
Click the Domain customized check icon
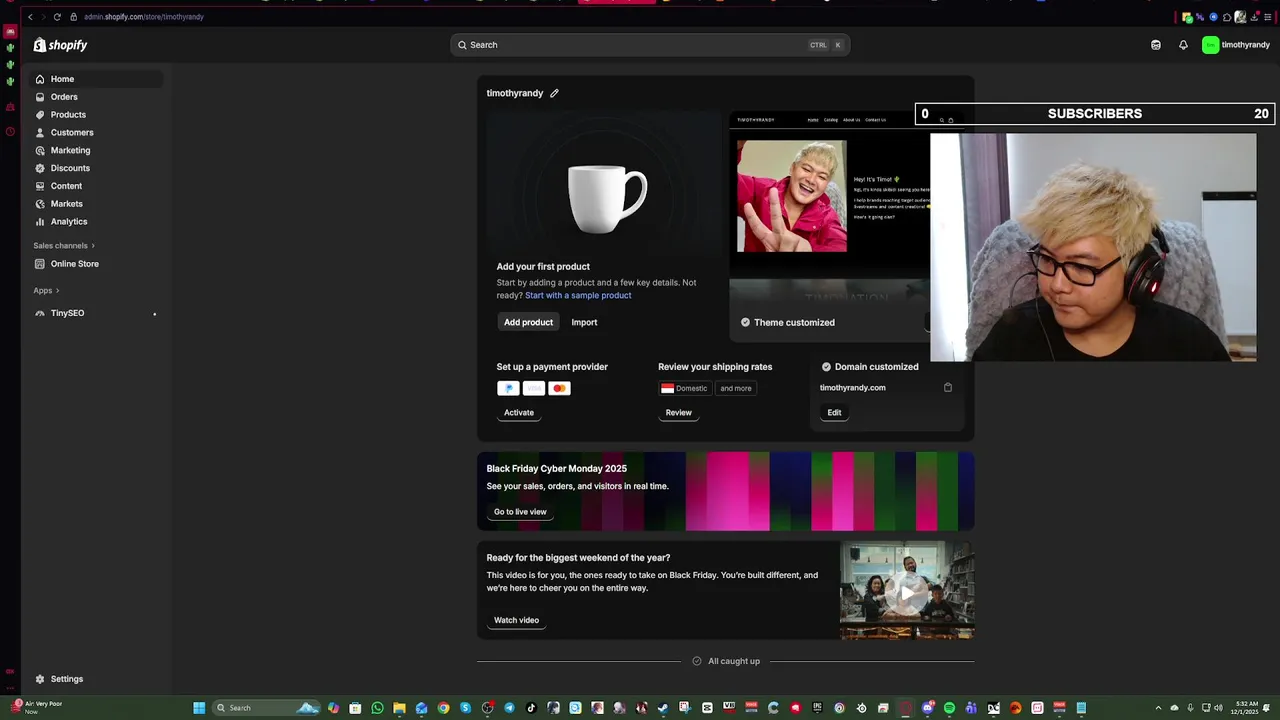tap(826, 367)
